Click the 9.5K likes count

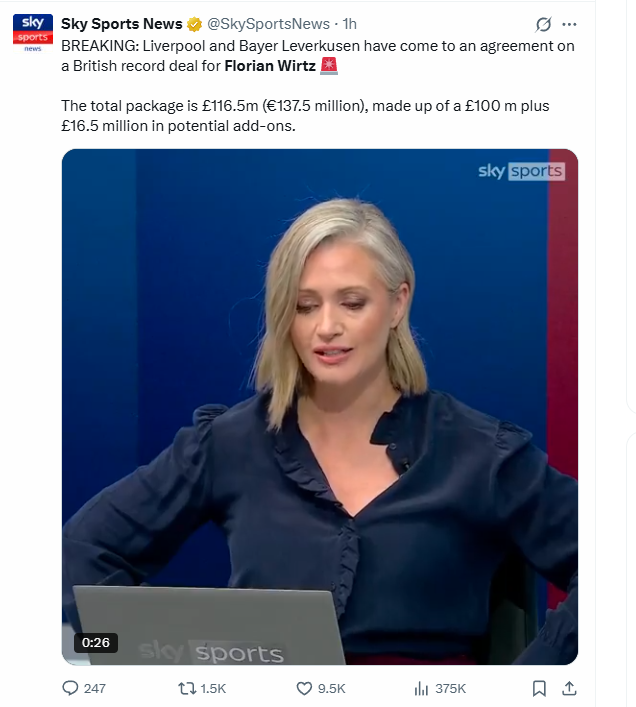[331, 689]
